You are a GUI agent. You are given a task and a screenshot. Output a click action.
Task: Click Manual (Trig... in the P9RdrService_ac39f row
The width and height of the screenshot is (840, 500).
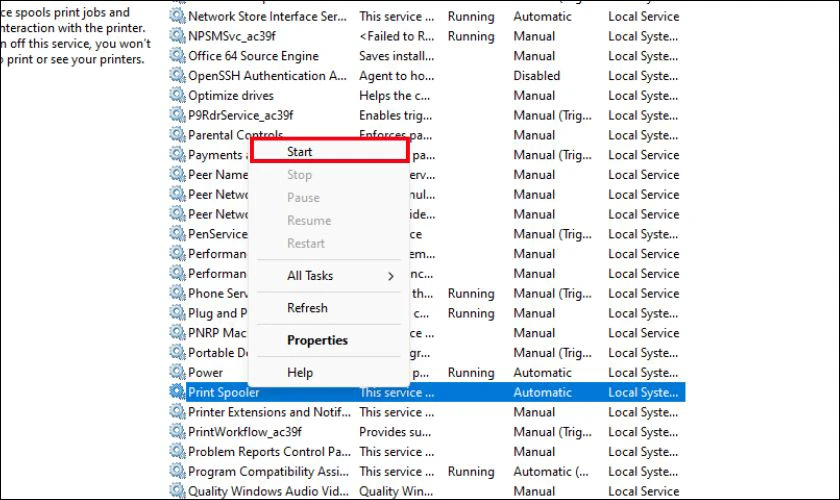coord(552,116)
